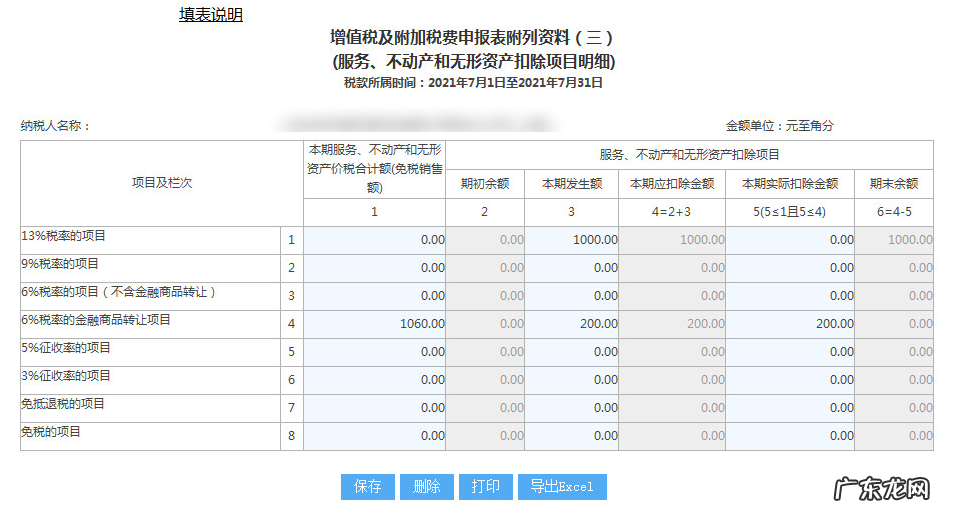Select 6%税率的金融商品转让项目 label
The width and height of the screenshot is (968, 518).
[96, 320]
